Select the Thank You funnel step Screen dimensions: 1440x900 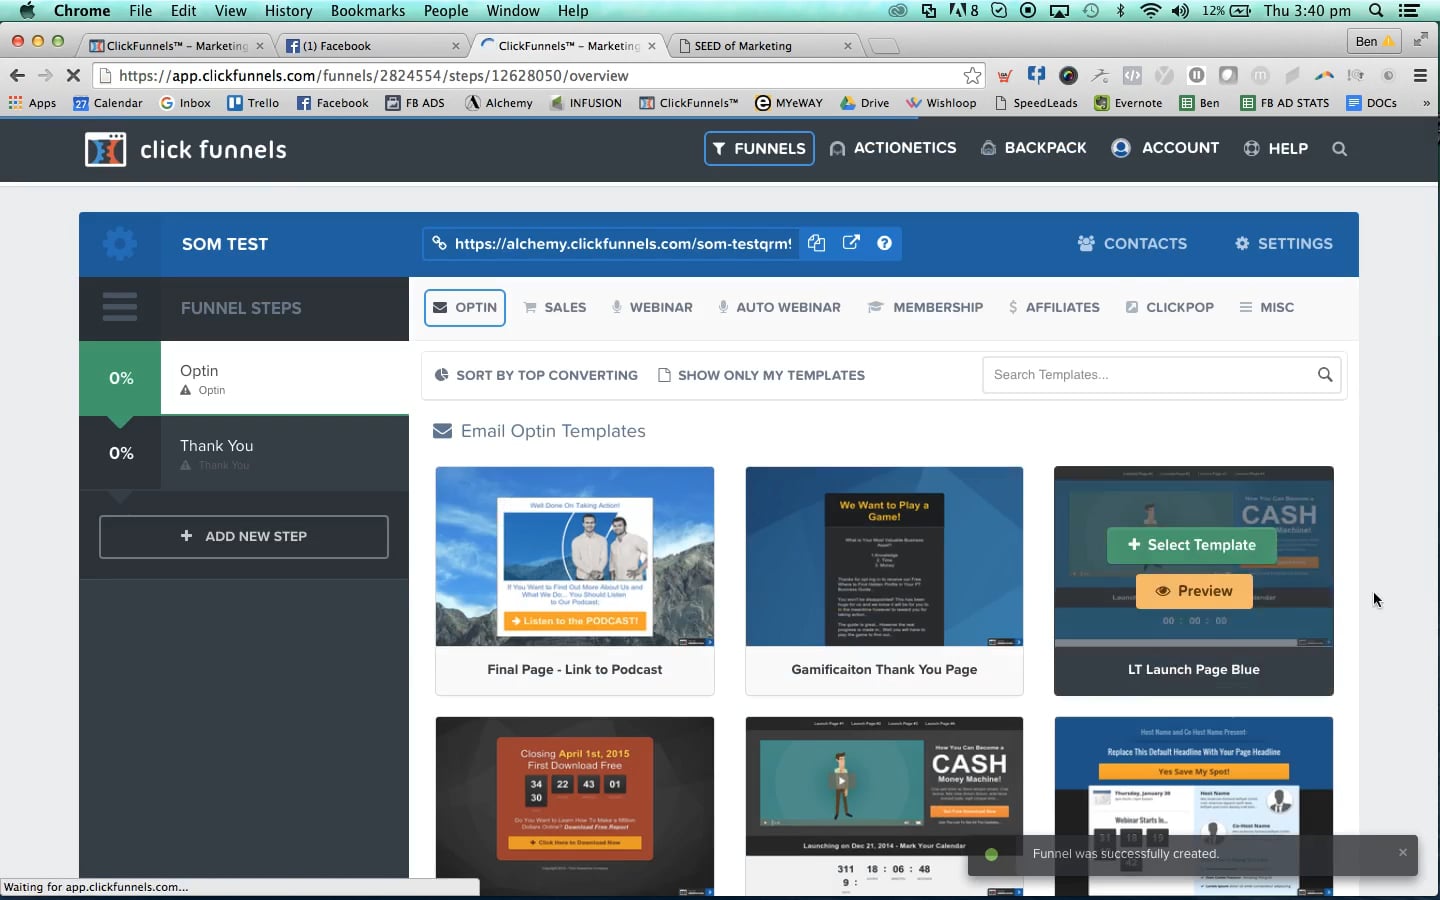click(x=244, y=453)
